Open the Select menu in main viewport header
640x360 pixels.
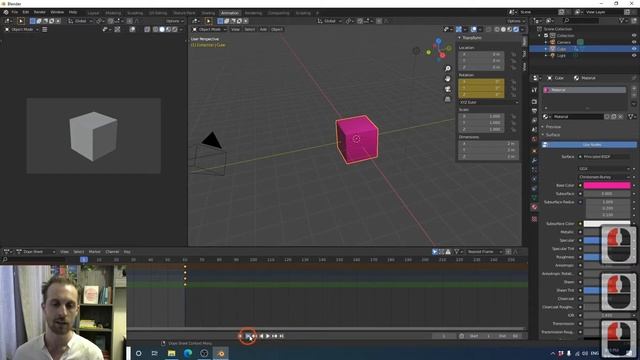pos(249,29)
